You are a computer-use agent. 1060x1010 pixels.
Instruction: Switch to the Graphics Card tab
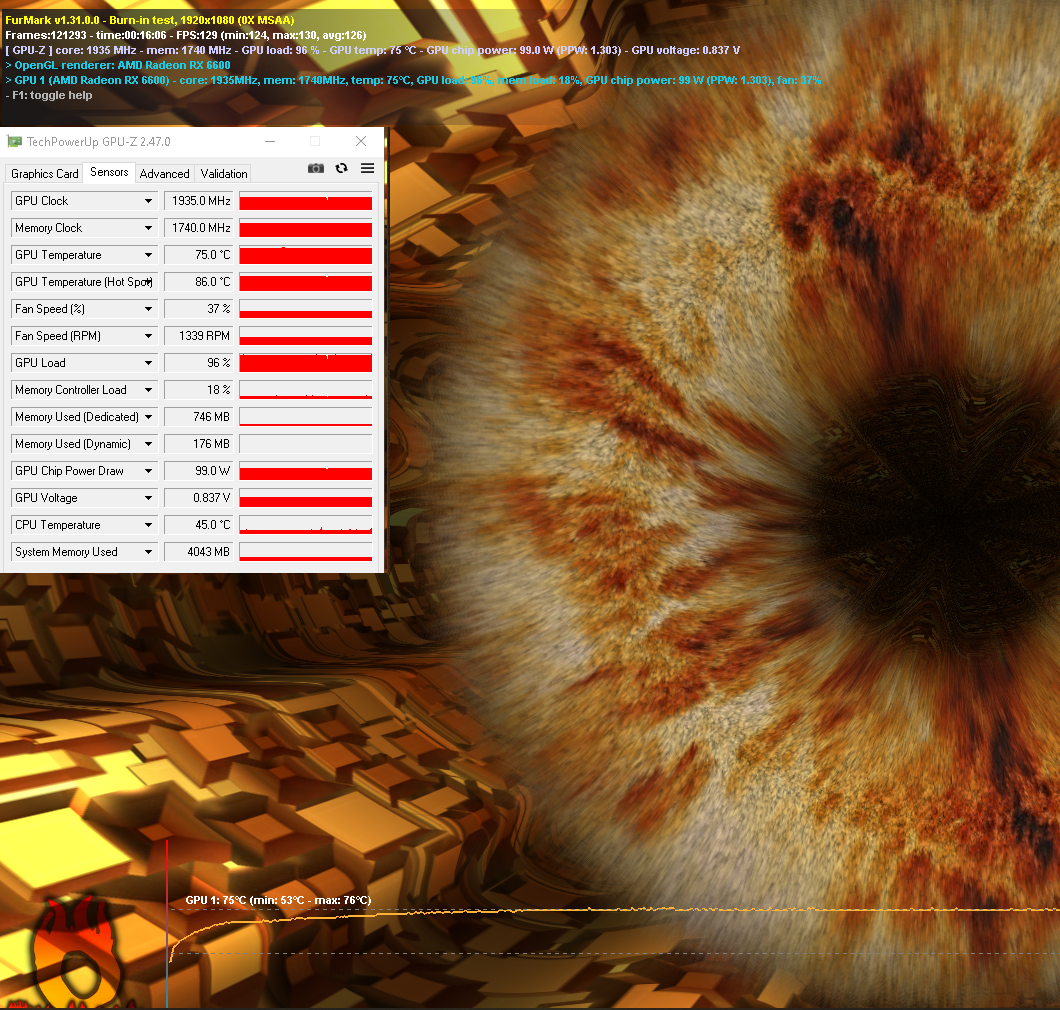[x=45, y=174]
